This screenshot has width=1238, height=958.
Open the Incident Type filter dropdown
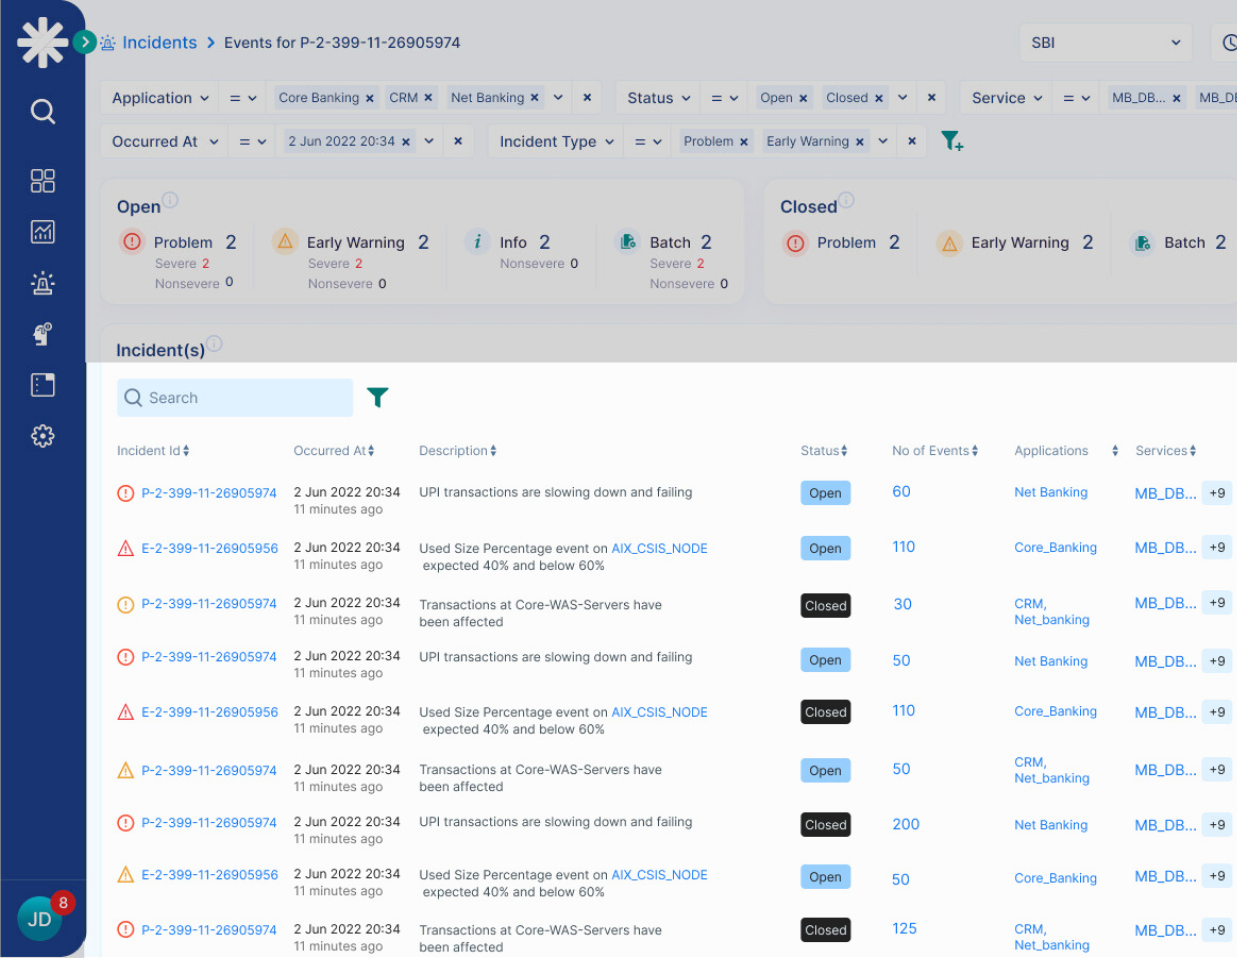click(x=556, y=142)
